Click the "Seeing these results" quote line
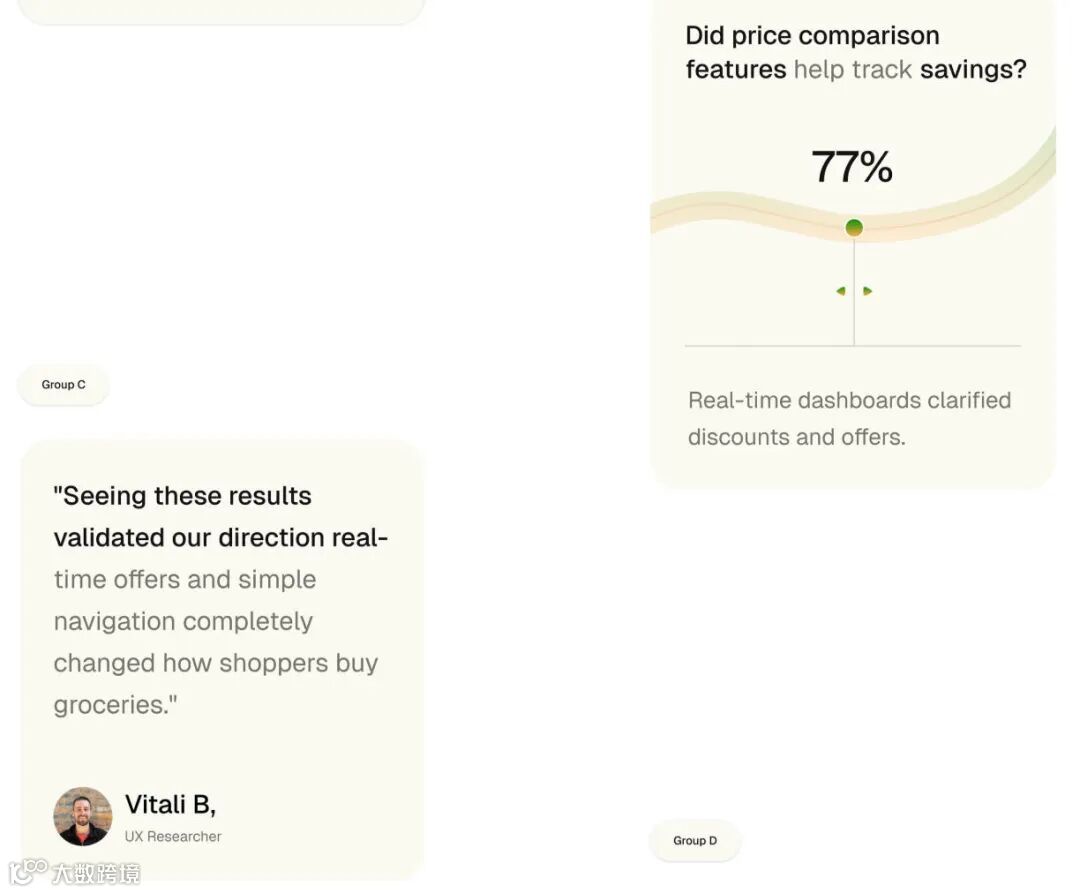The height and width of the screenshot is (893, 1080). point(182,496)
